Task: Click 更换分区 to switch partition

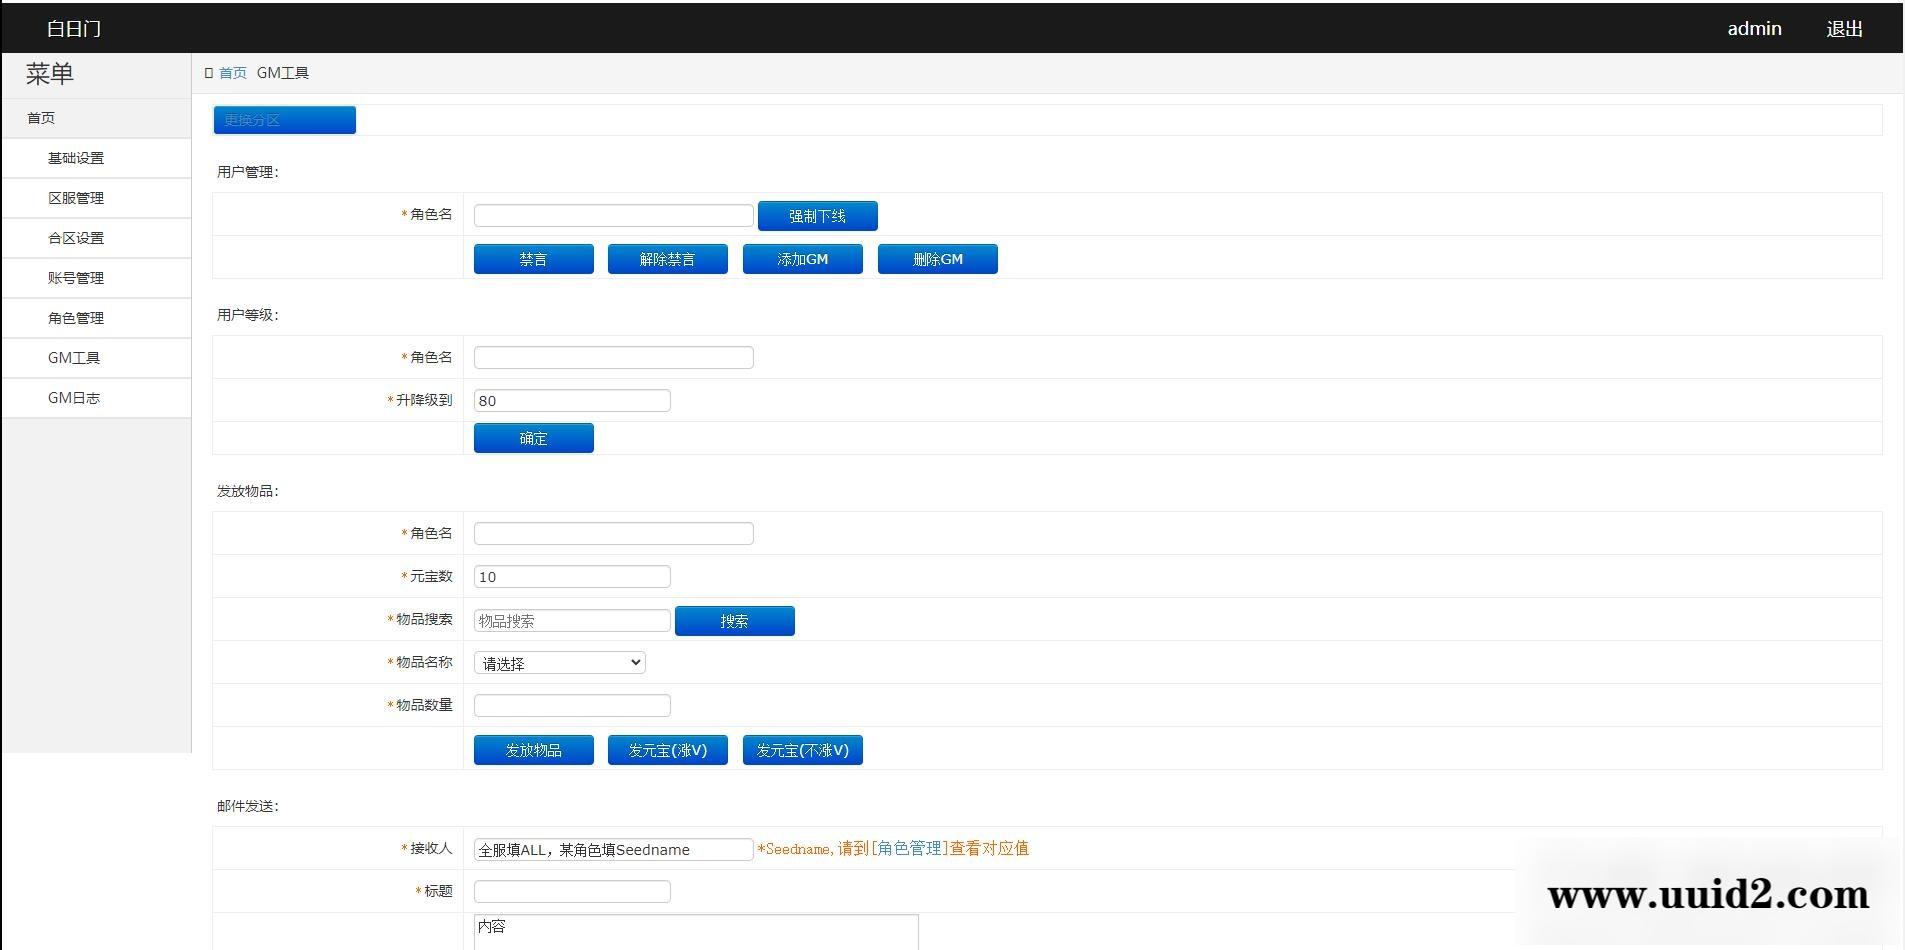Action: point(284,119)
